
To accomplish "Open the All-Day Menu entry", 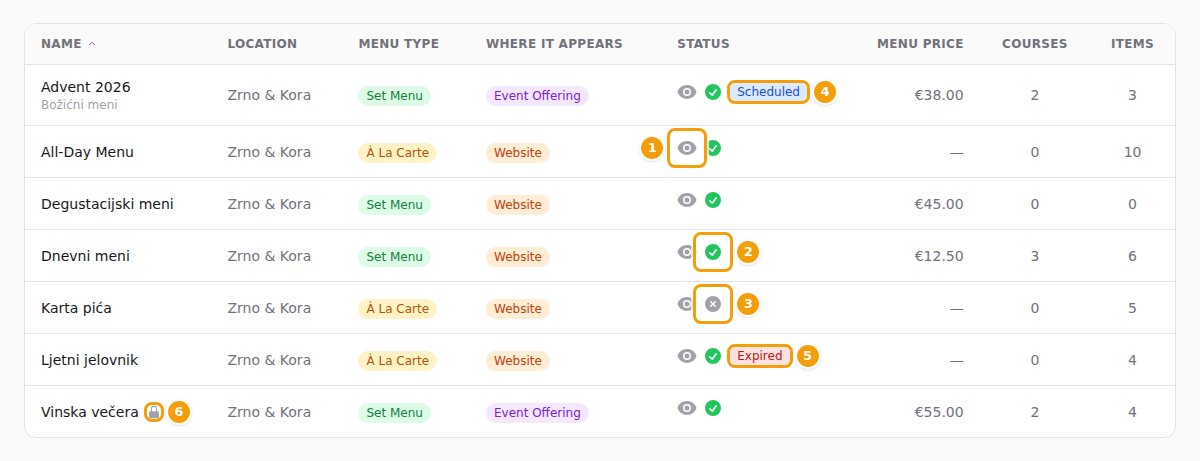I will point(87,152).
